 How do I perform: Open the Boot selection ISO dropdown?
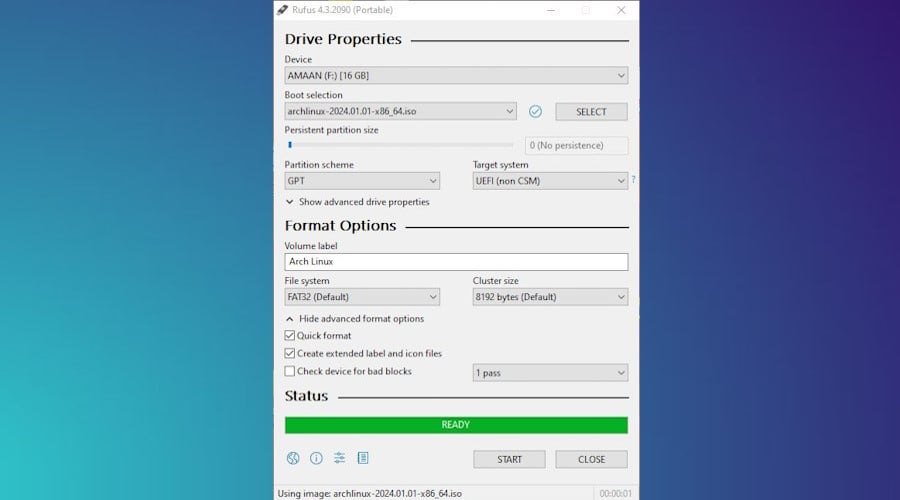401,111
